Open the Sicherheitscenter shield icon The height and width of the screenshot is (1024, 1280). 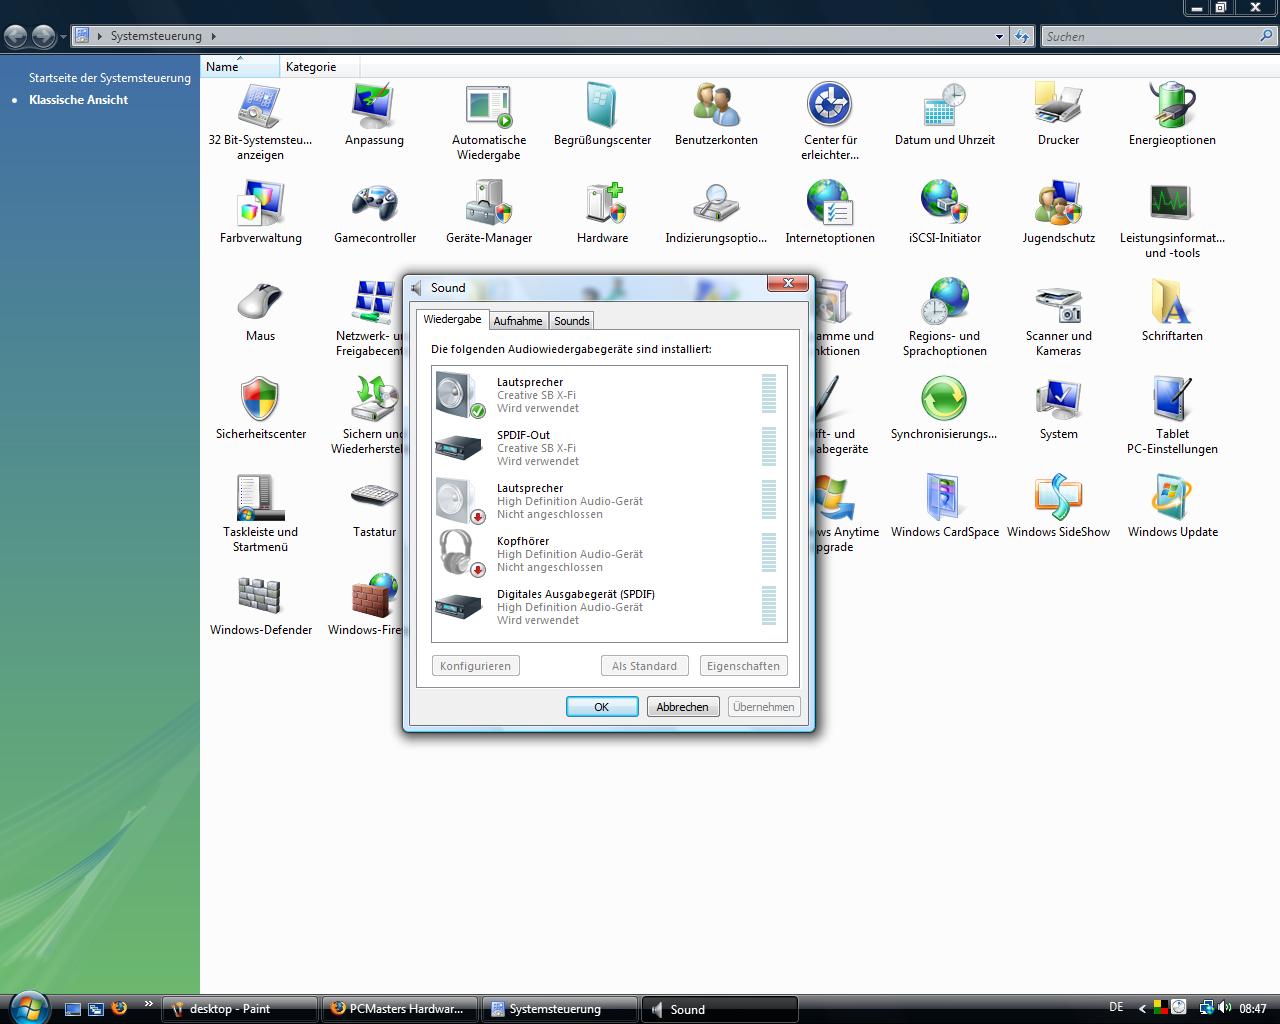[x=260, y=400]
